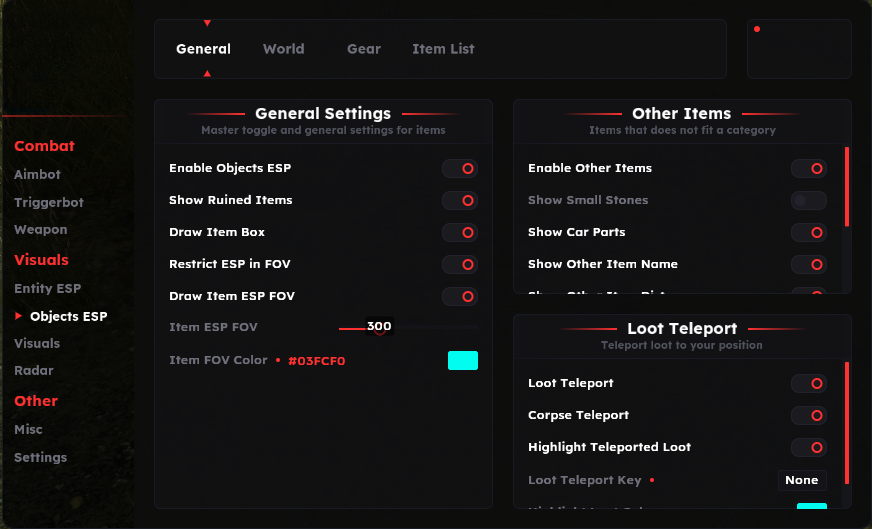
Task: Switch to the Gear tab
Action: click(x=363, y=49)
